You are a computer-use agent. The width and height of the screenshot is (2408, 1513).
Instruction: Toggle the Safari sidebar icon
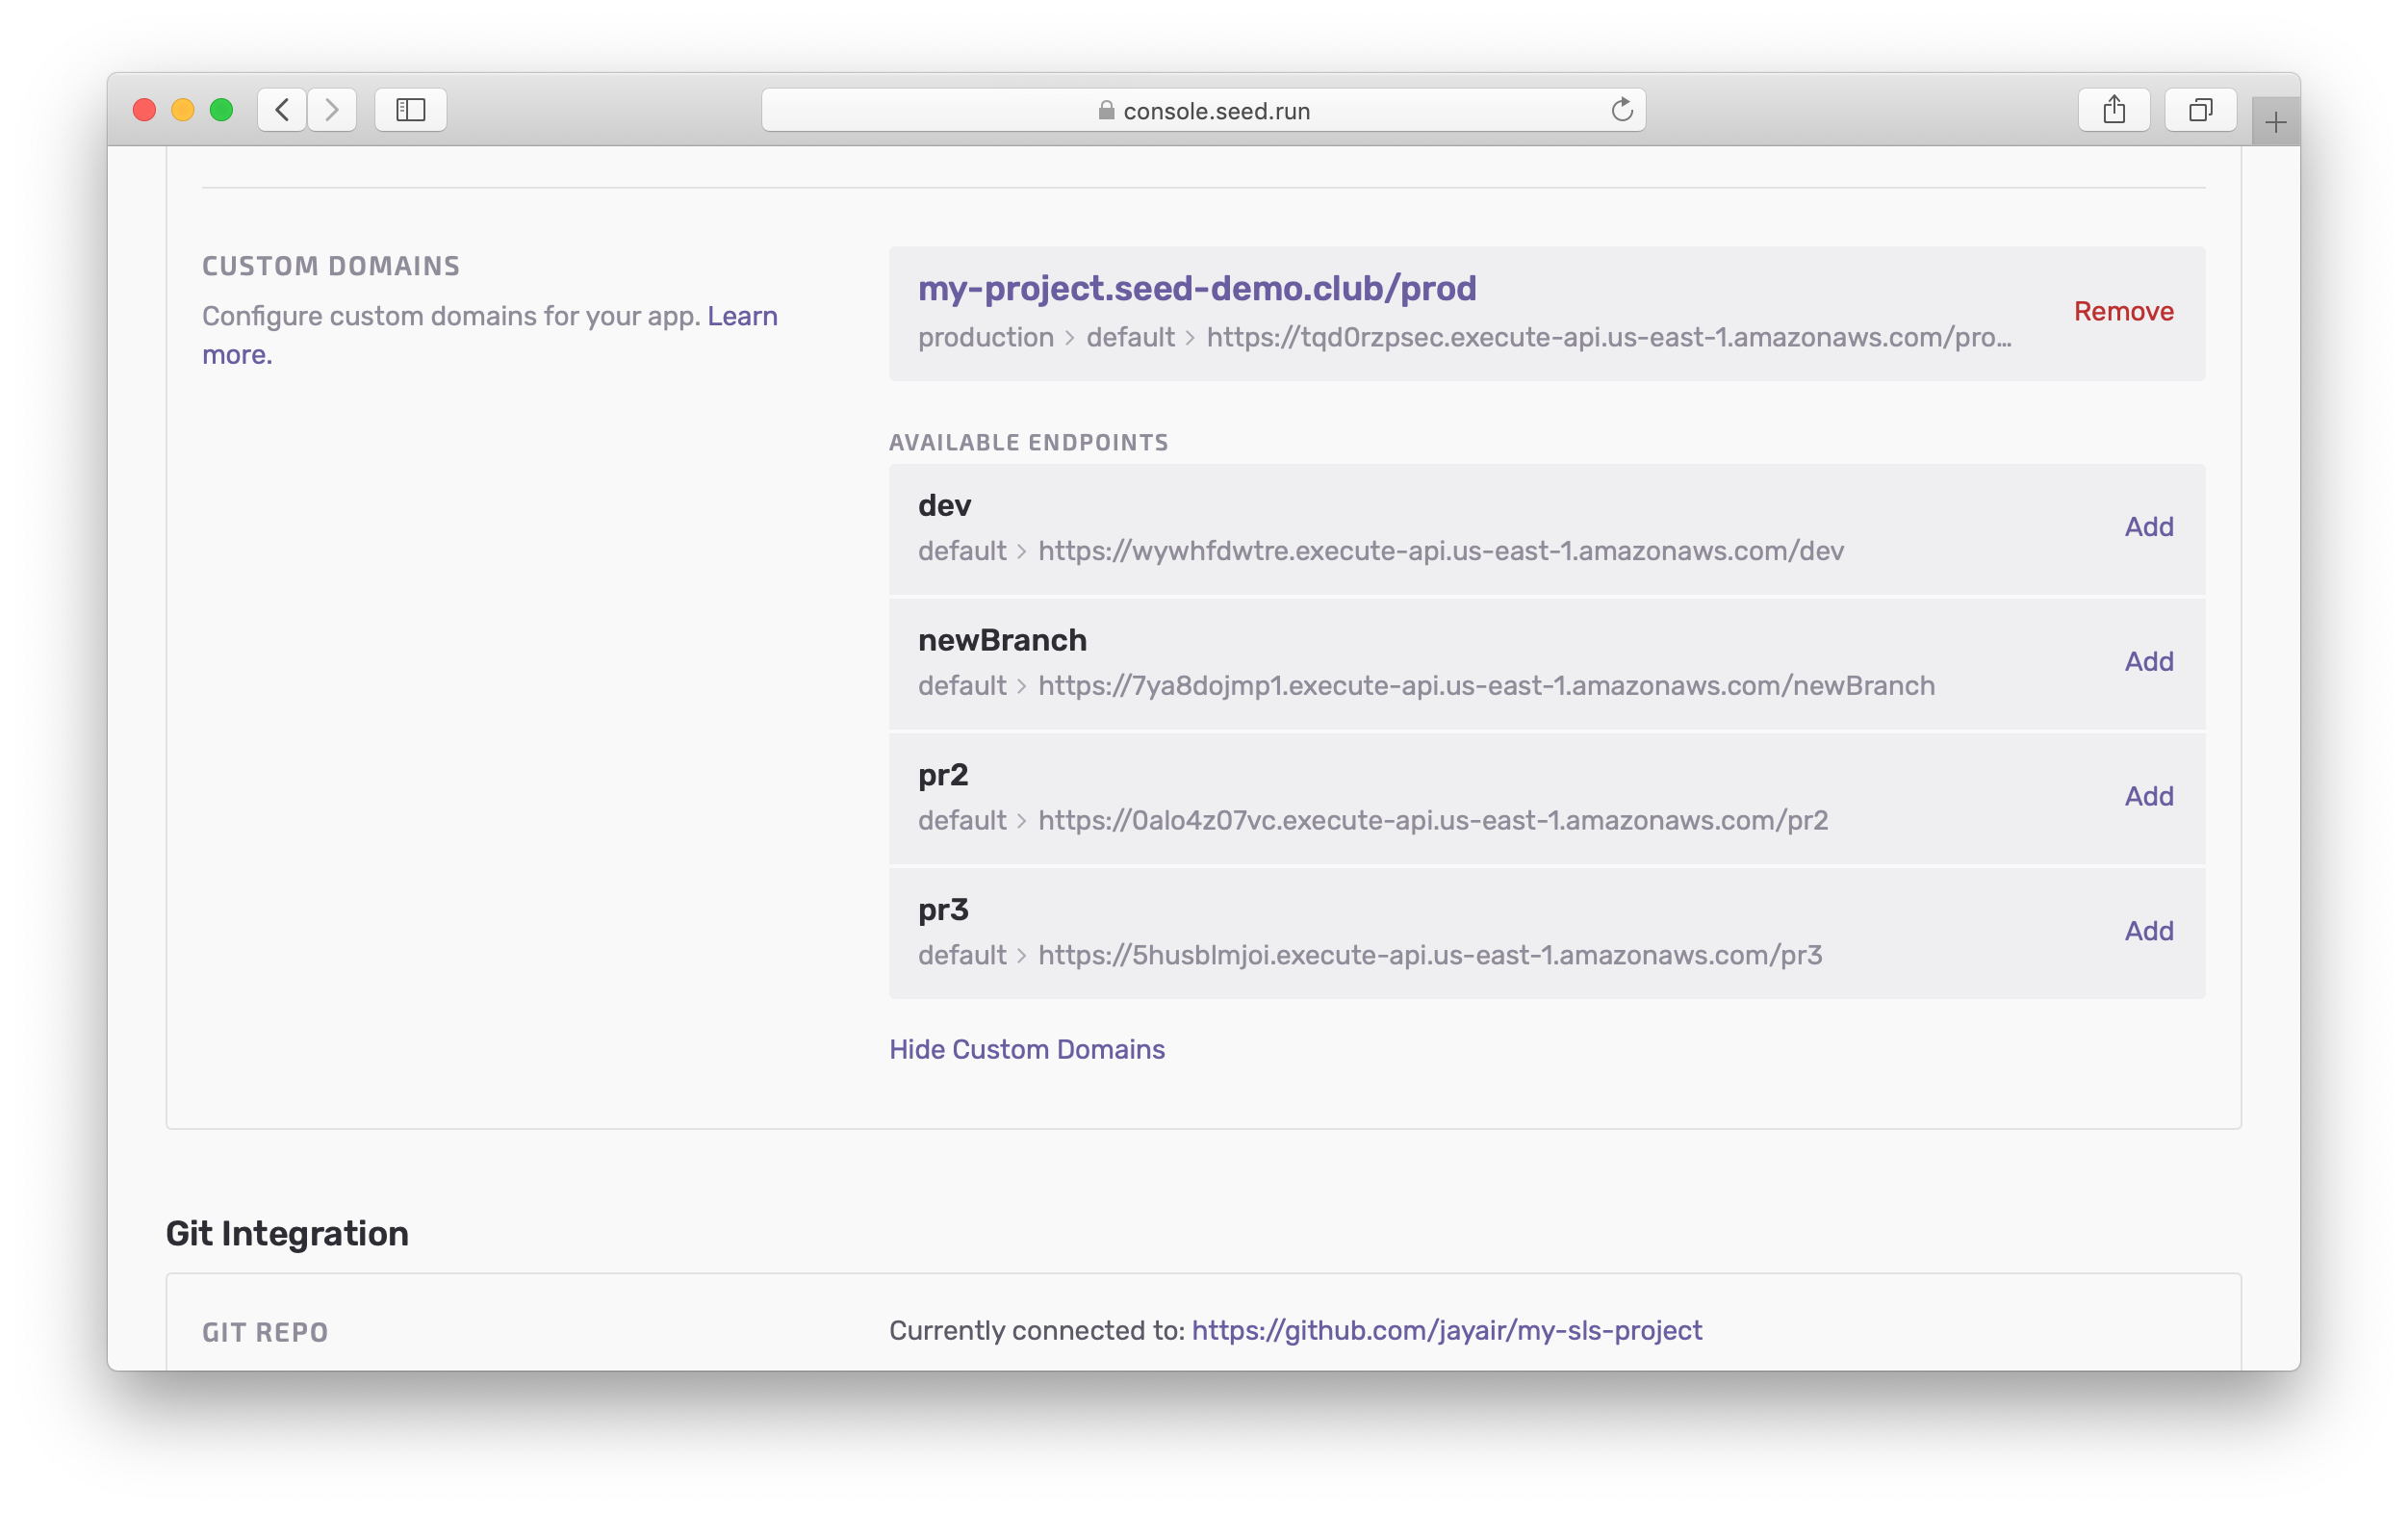tap(411, 110)
